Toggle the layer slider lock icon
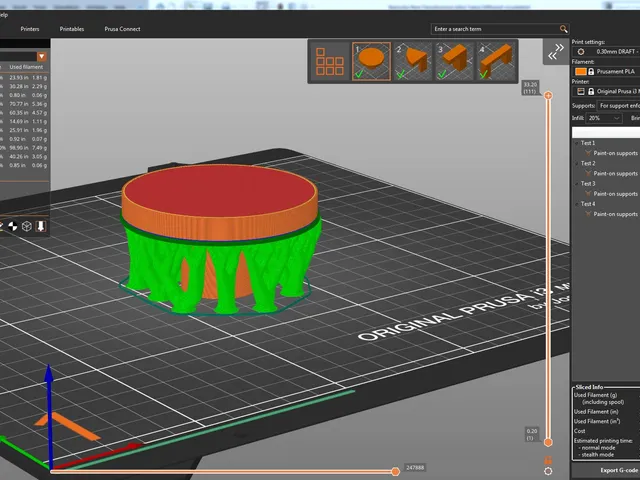This screenshot has height=480, width=640. tap(548, 460)
